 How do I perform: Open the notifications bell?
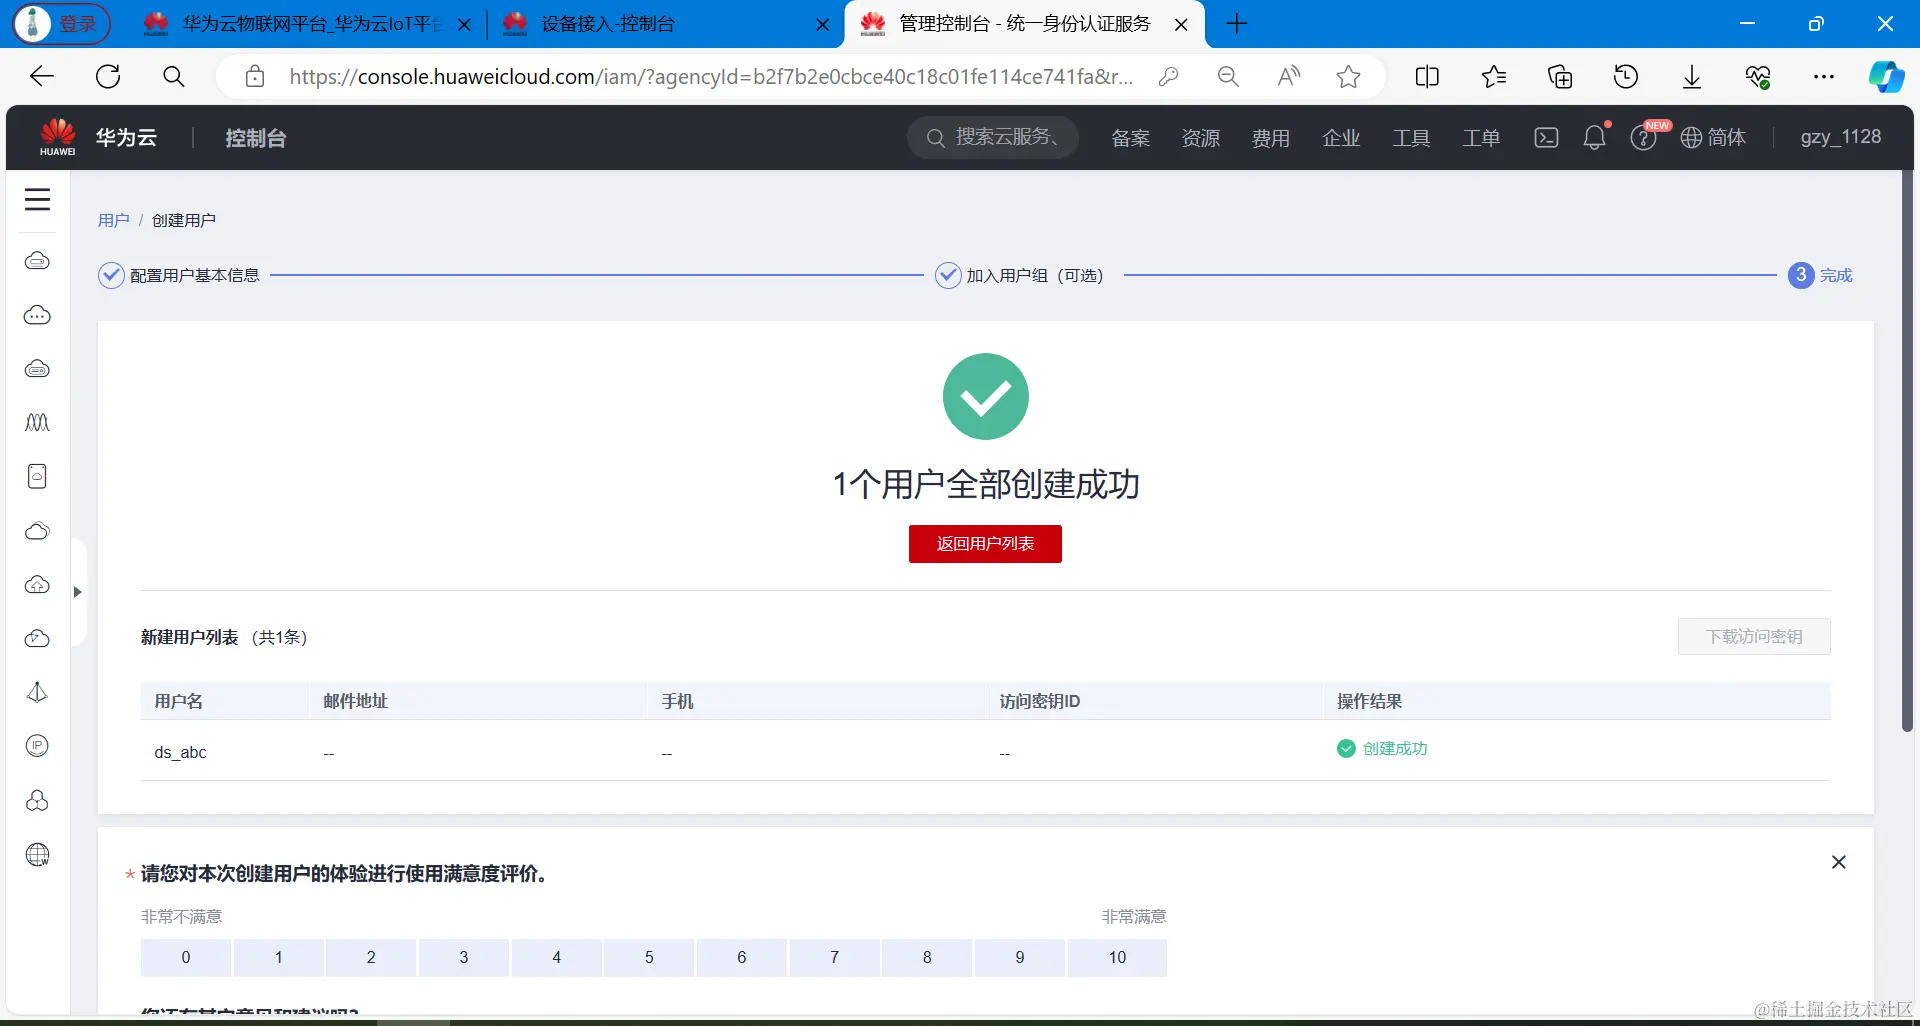(x=1595, y=138)
